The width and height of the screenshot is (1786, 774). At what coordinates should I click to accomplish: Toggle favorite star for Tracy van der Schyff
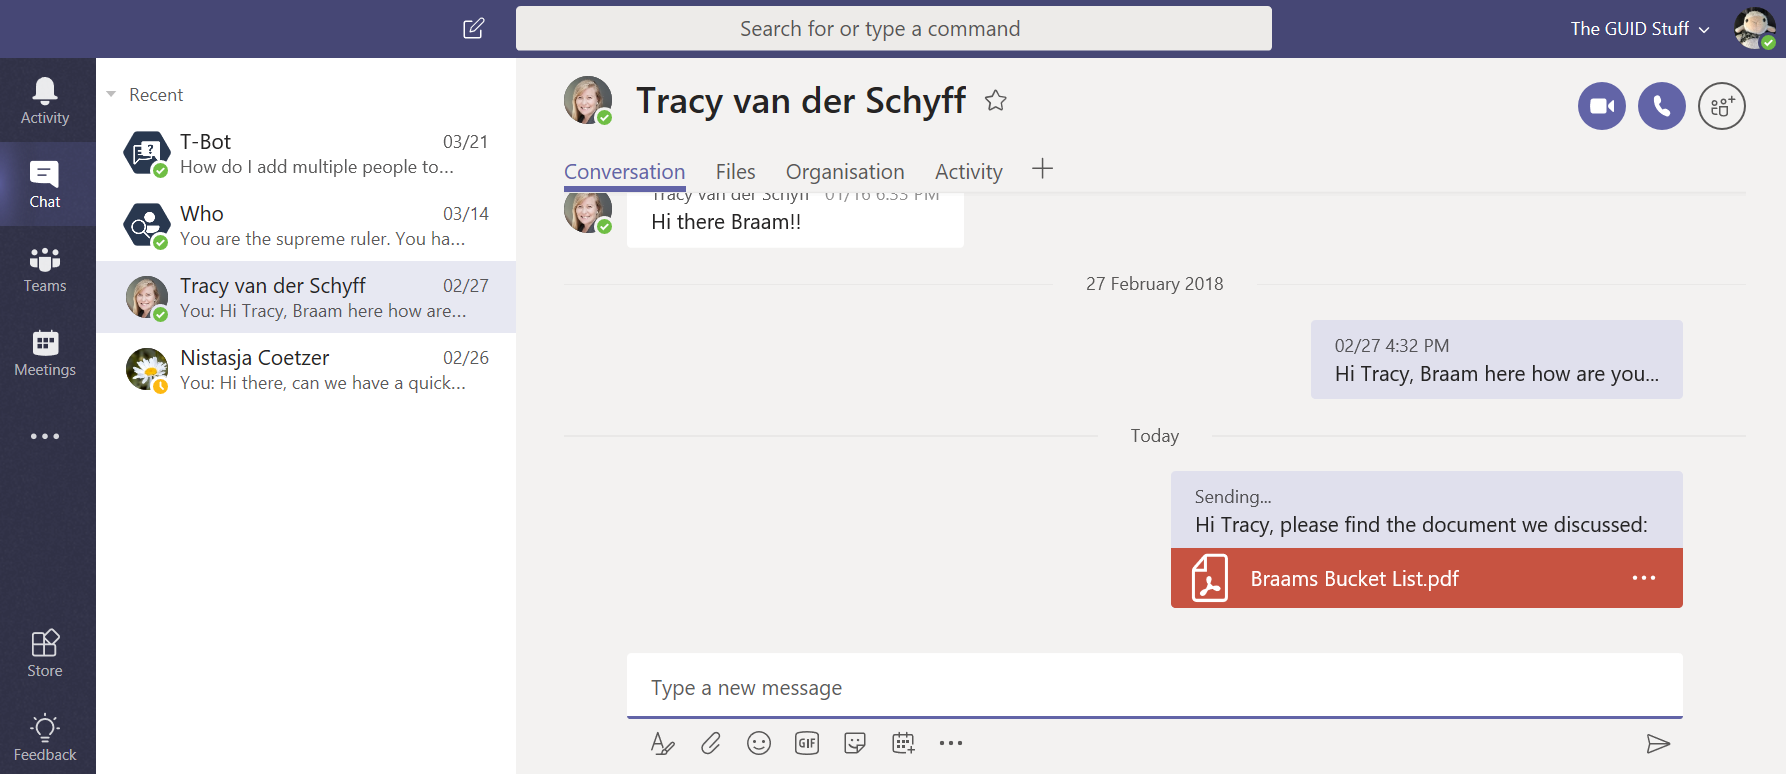(x=995, y=101)
